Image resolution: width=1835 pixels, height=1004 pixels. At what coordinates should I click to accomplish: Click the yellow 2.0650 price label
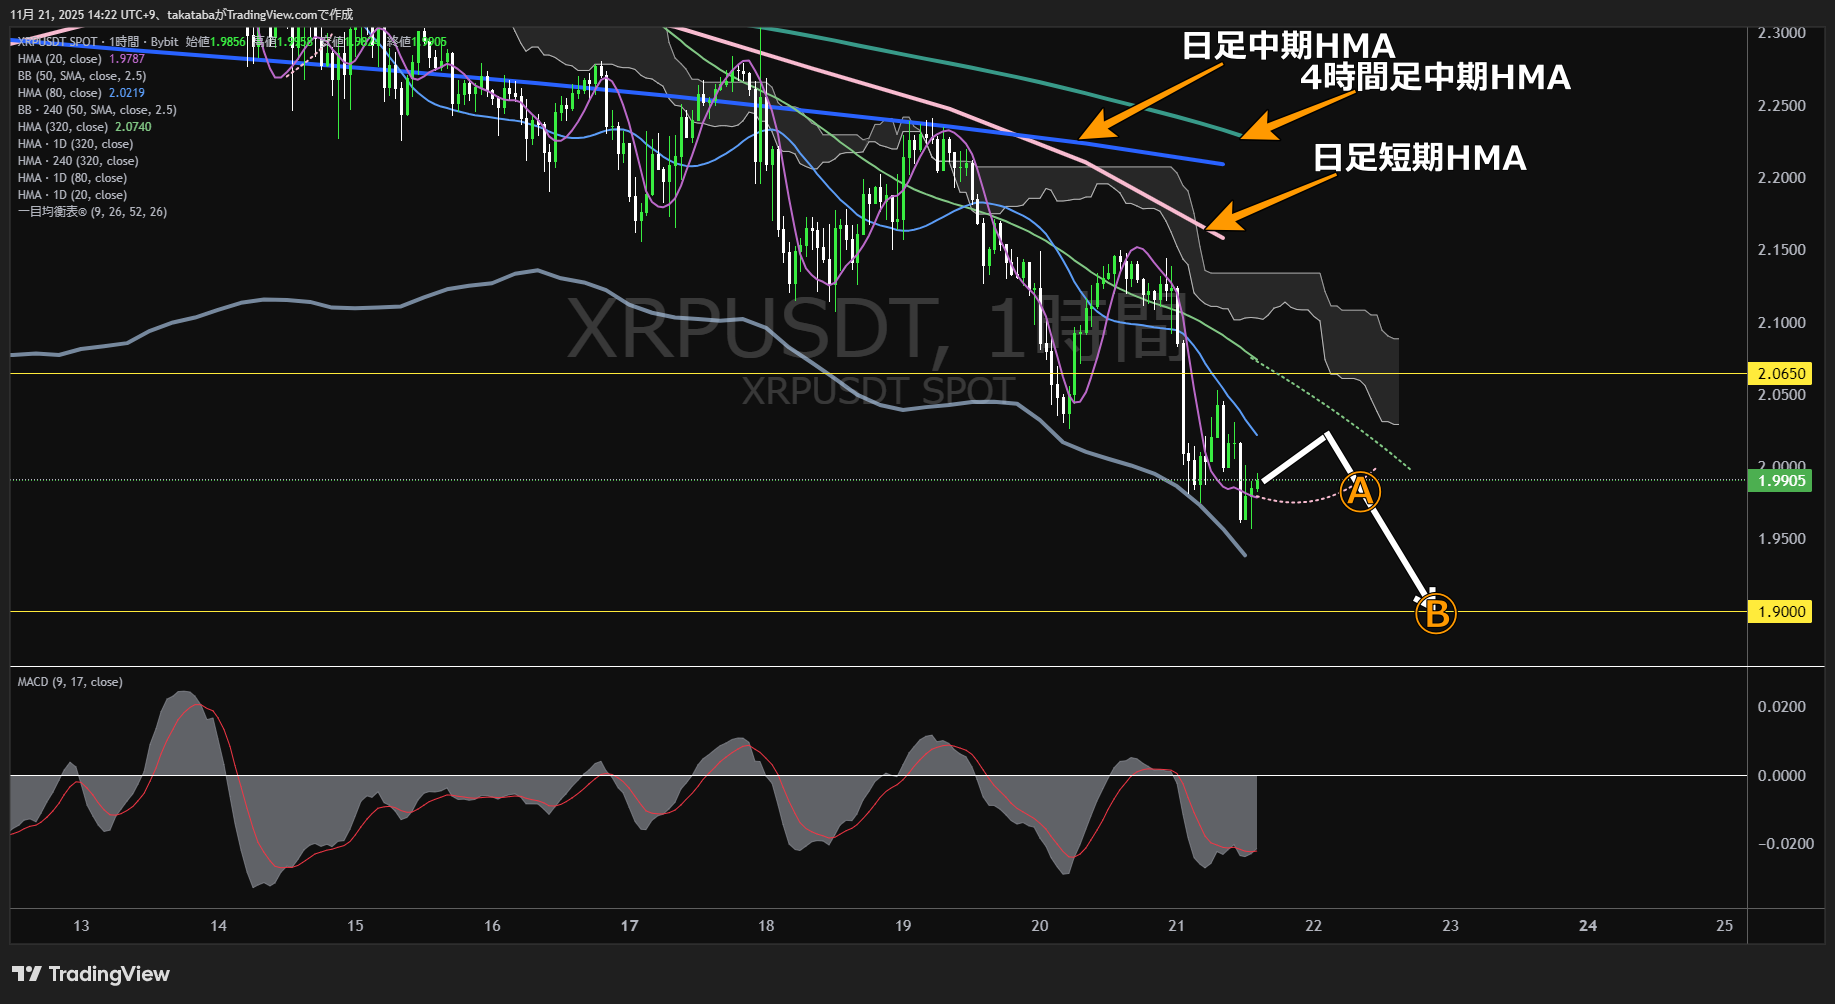click(x=1781, y=374)
